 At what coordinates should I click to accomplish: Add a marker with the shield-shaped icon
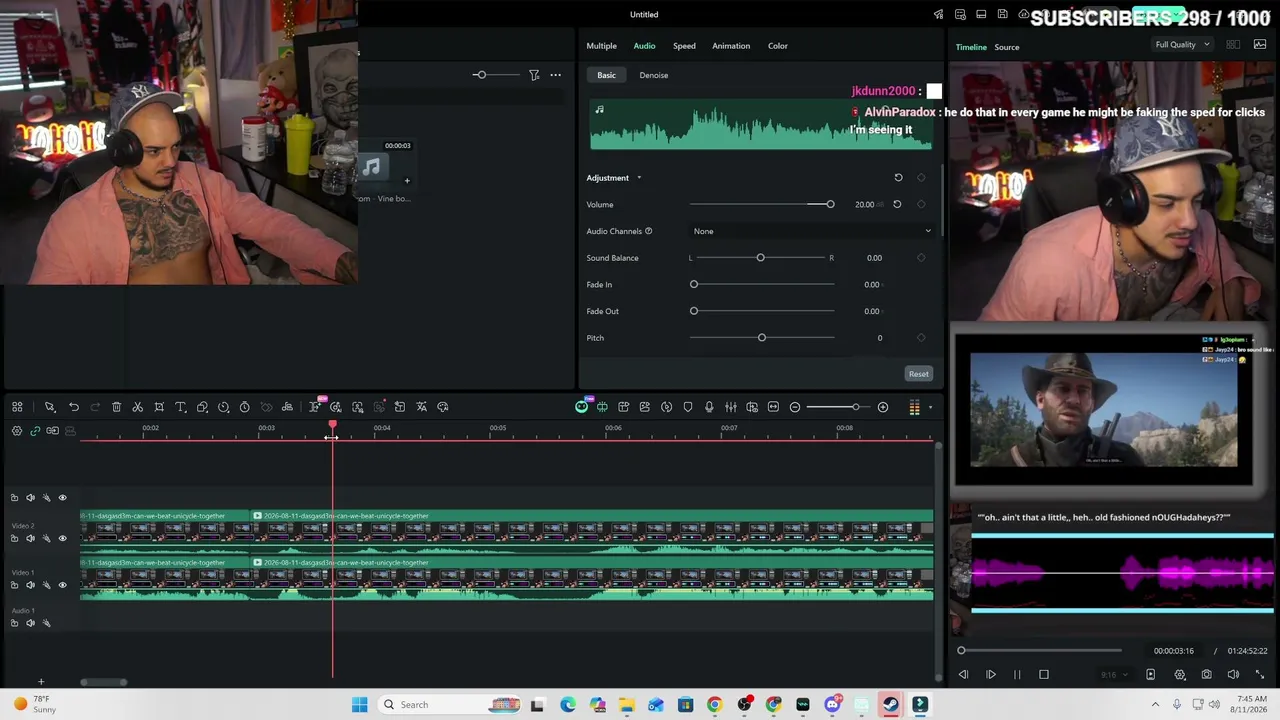688,407
